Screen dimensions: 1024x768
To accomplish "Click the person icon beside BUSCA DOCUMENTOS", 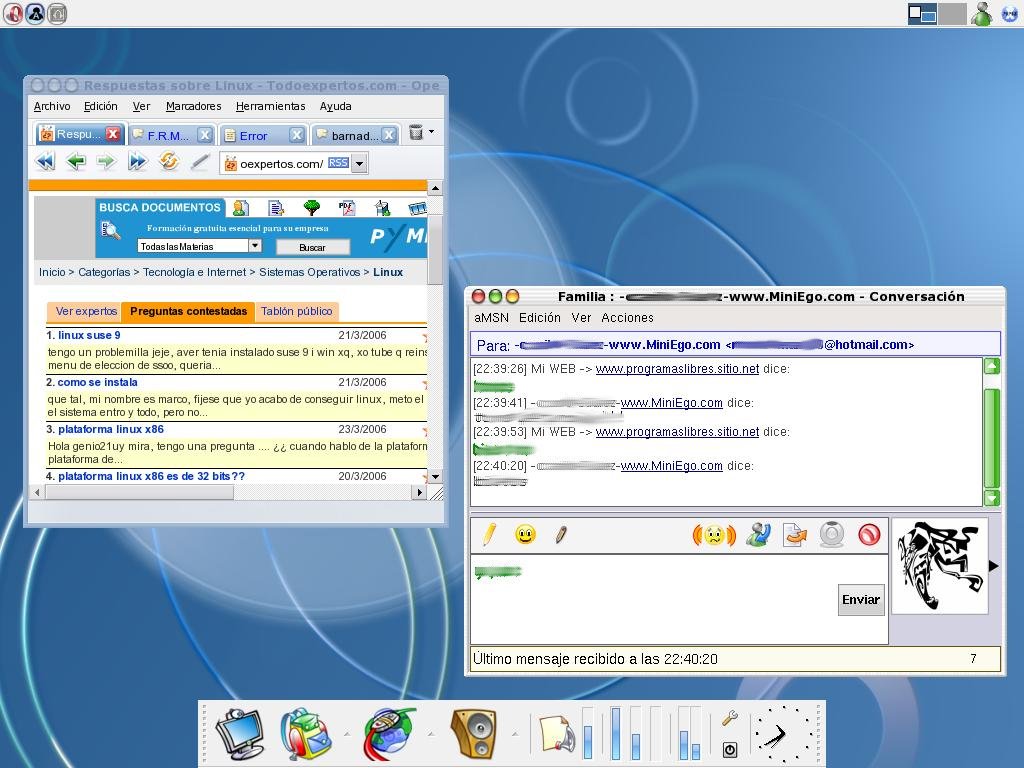I will pos(241,208).
